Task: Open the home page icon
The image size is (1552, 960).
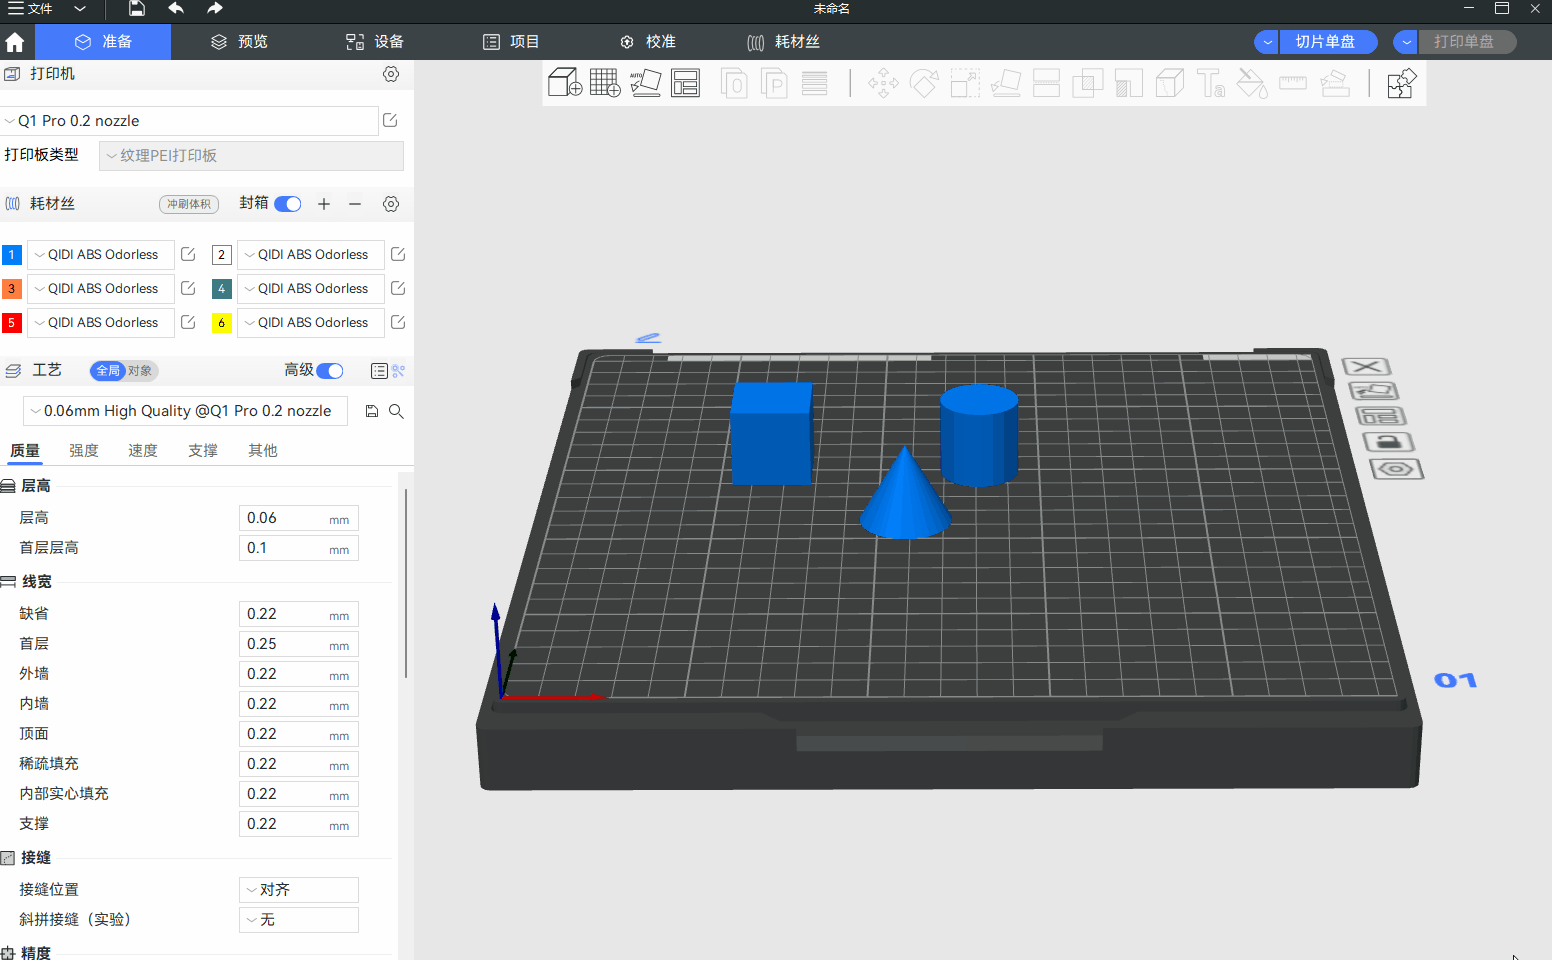Action: click(15, 42)
